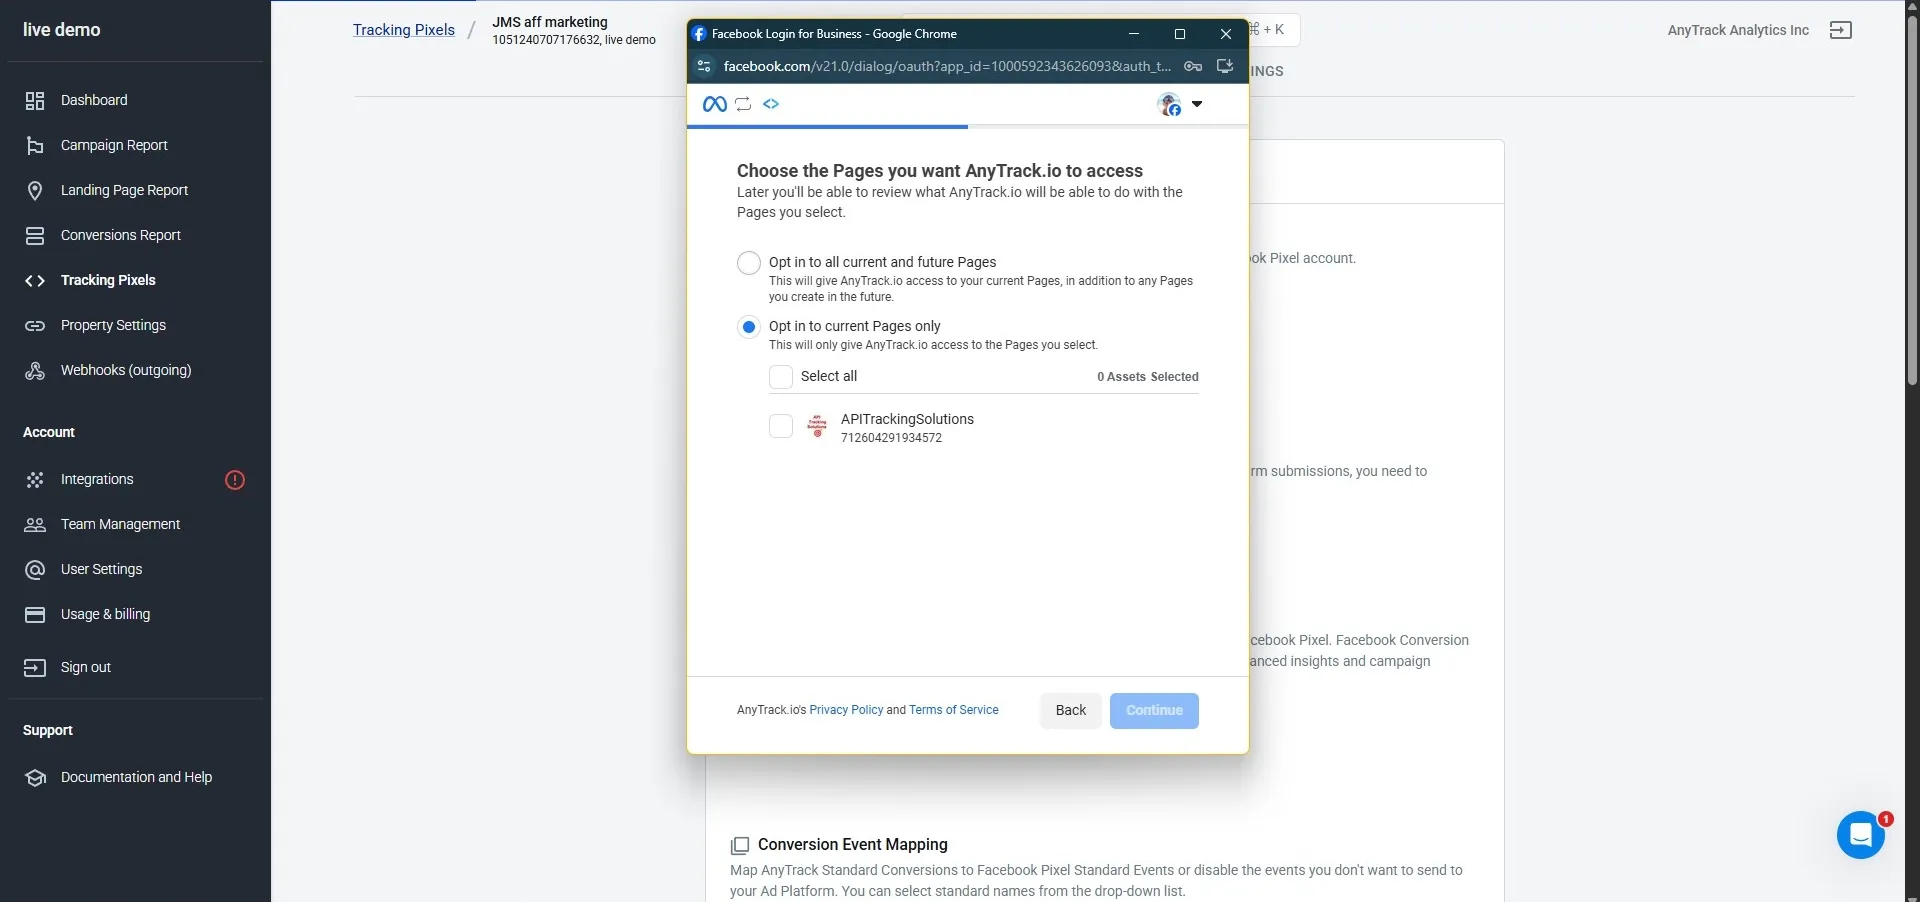Check the APITrackingSolutions page checkbox

(781, 427)
